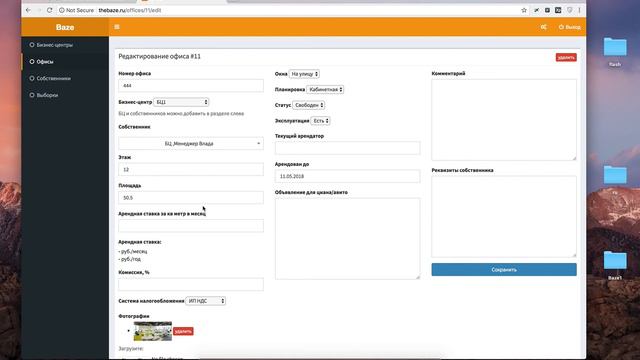Open the Окна dropdown
Viewport: 640px width, 360px height.
[304, 74]
